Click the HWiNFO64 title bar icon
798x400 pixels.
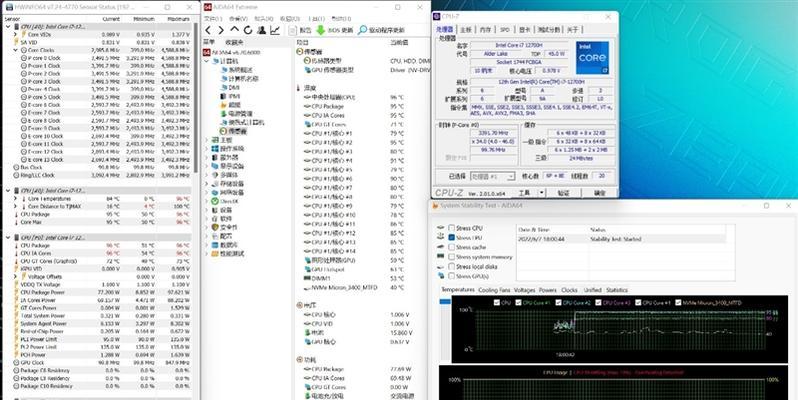8,7
